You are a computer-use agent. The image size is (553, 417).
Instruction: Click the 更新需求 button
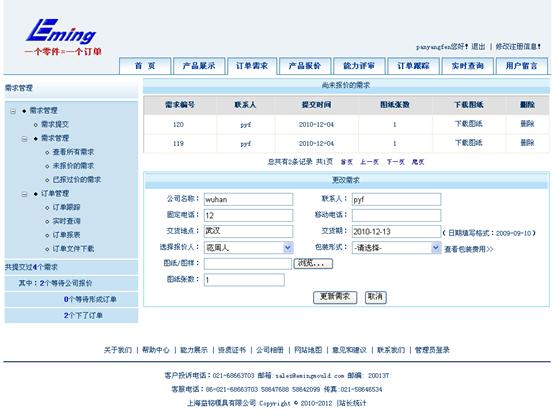[335, 297]
